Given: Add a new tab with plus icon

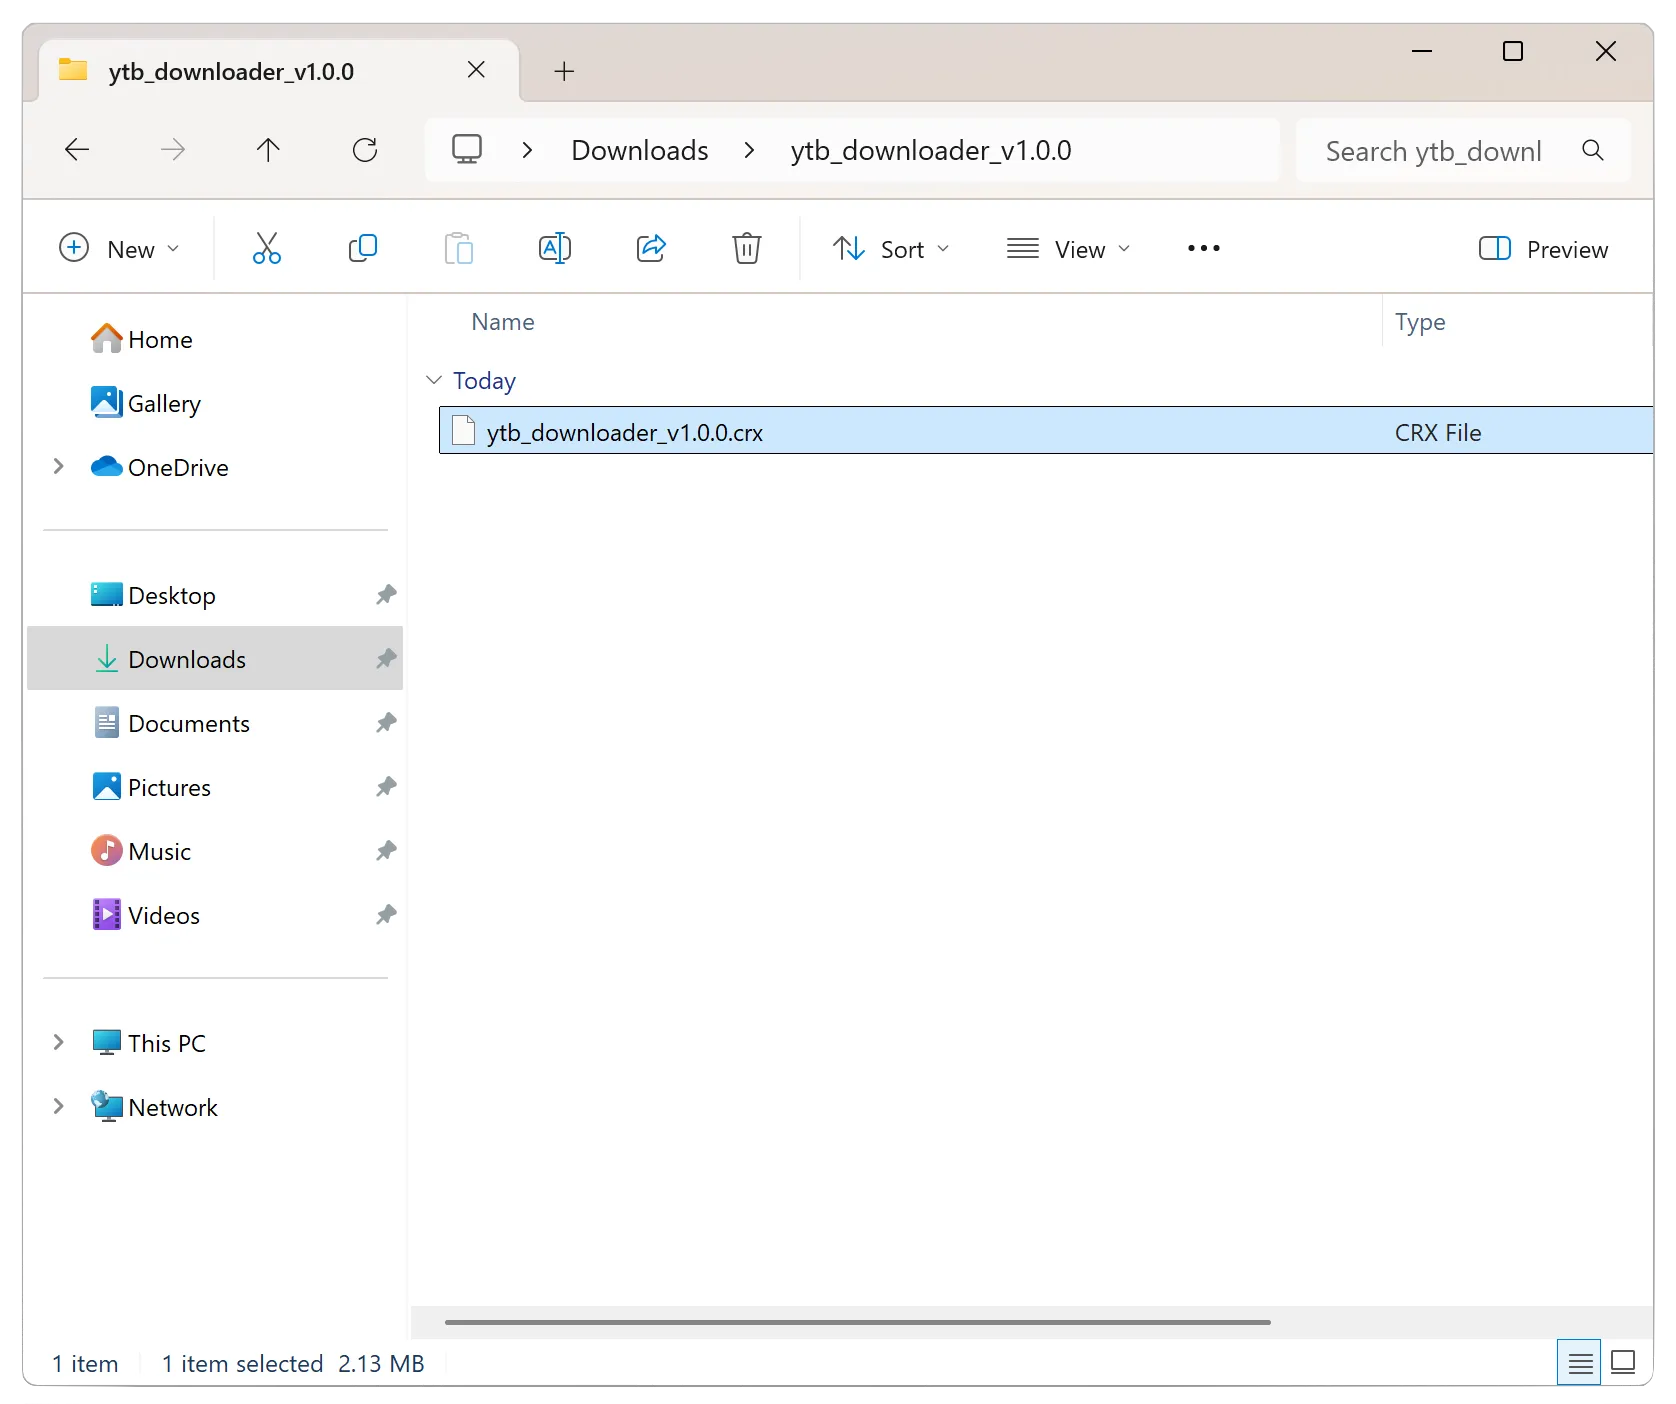Looking at the screenshot, I should click(564, 71).
